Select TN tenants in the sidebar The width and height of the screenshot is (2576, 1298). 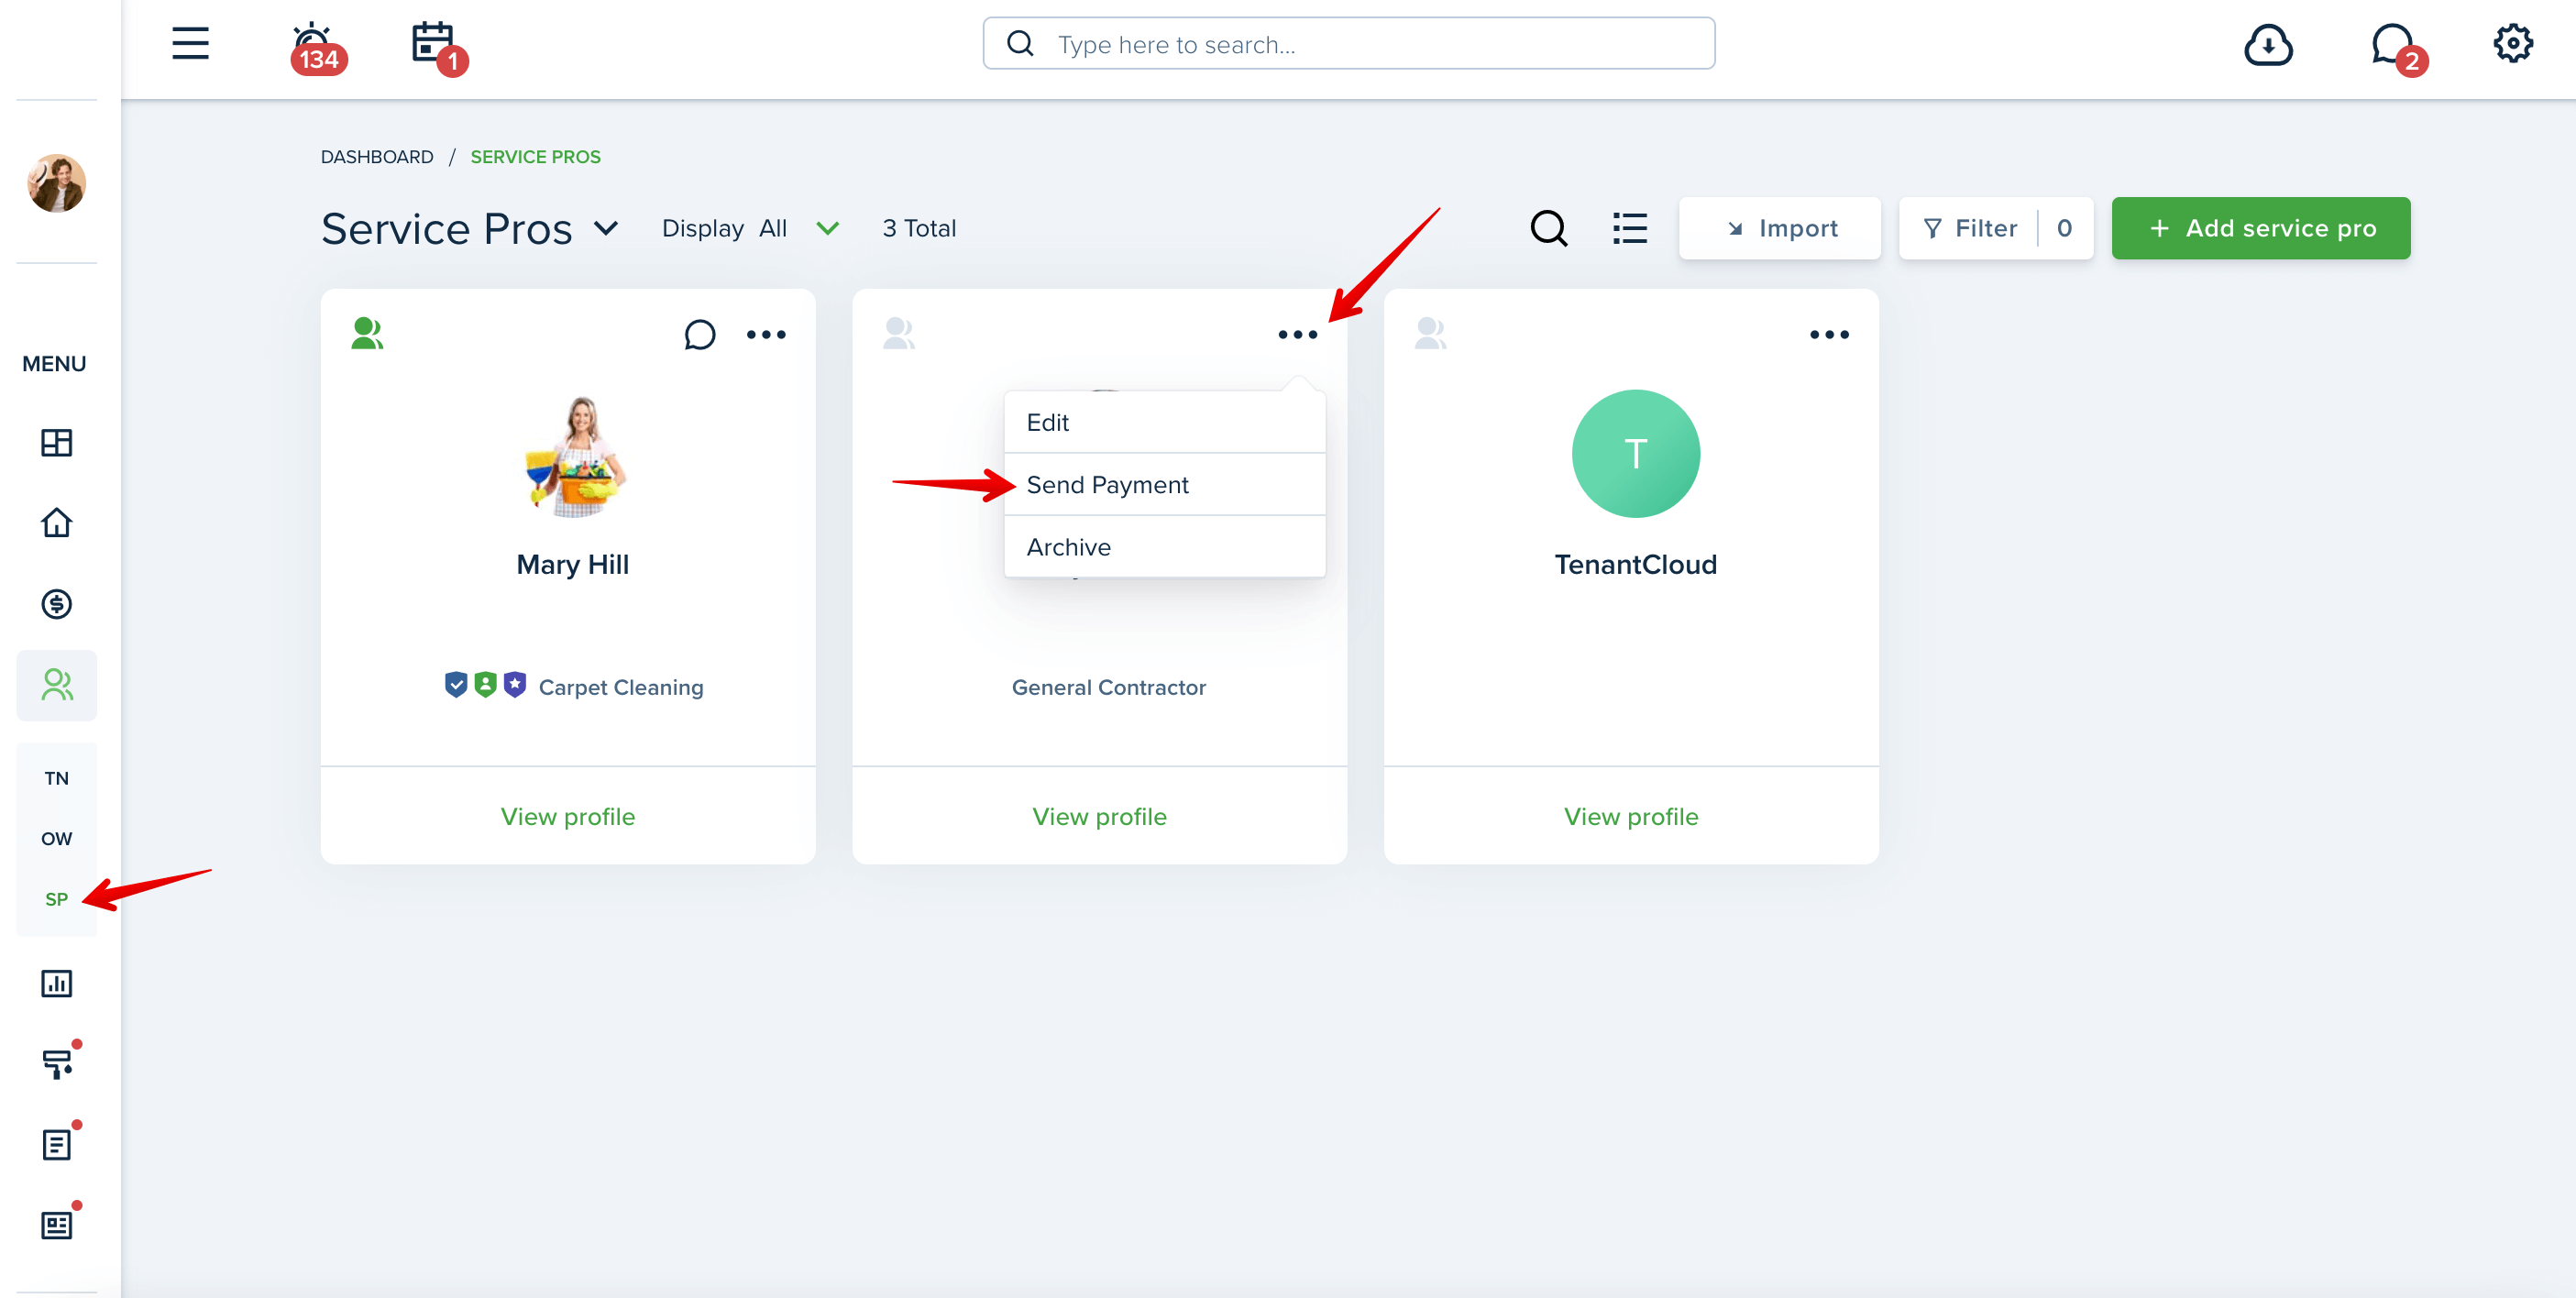pyautogui.click(x=56, y=778)
